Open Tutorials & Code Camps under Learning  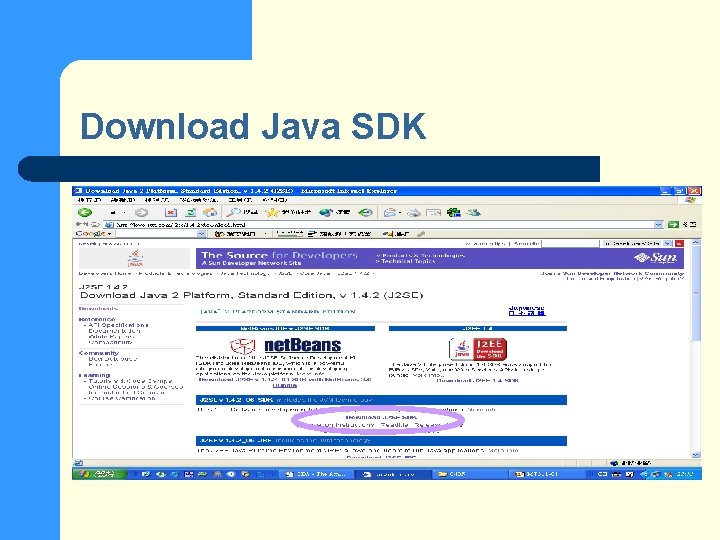tap(130, 381)
